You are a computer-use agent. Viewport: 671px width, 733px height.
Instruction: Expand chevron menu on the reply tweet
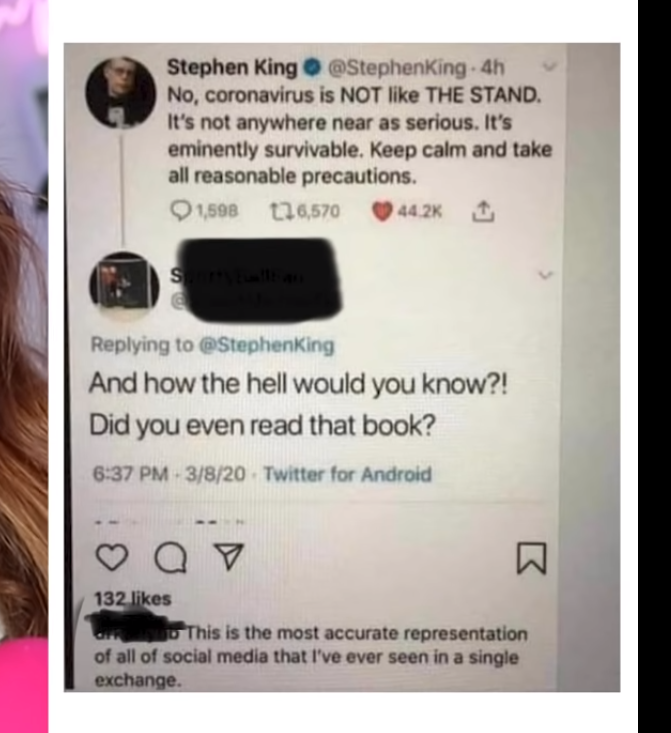tap(546, 275)
